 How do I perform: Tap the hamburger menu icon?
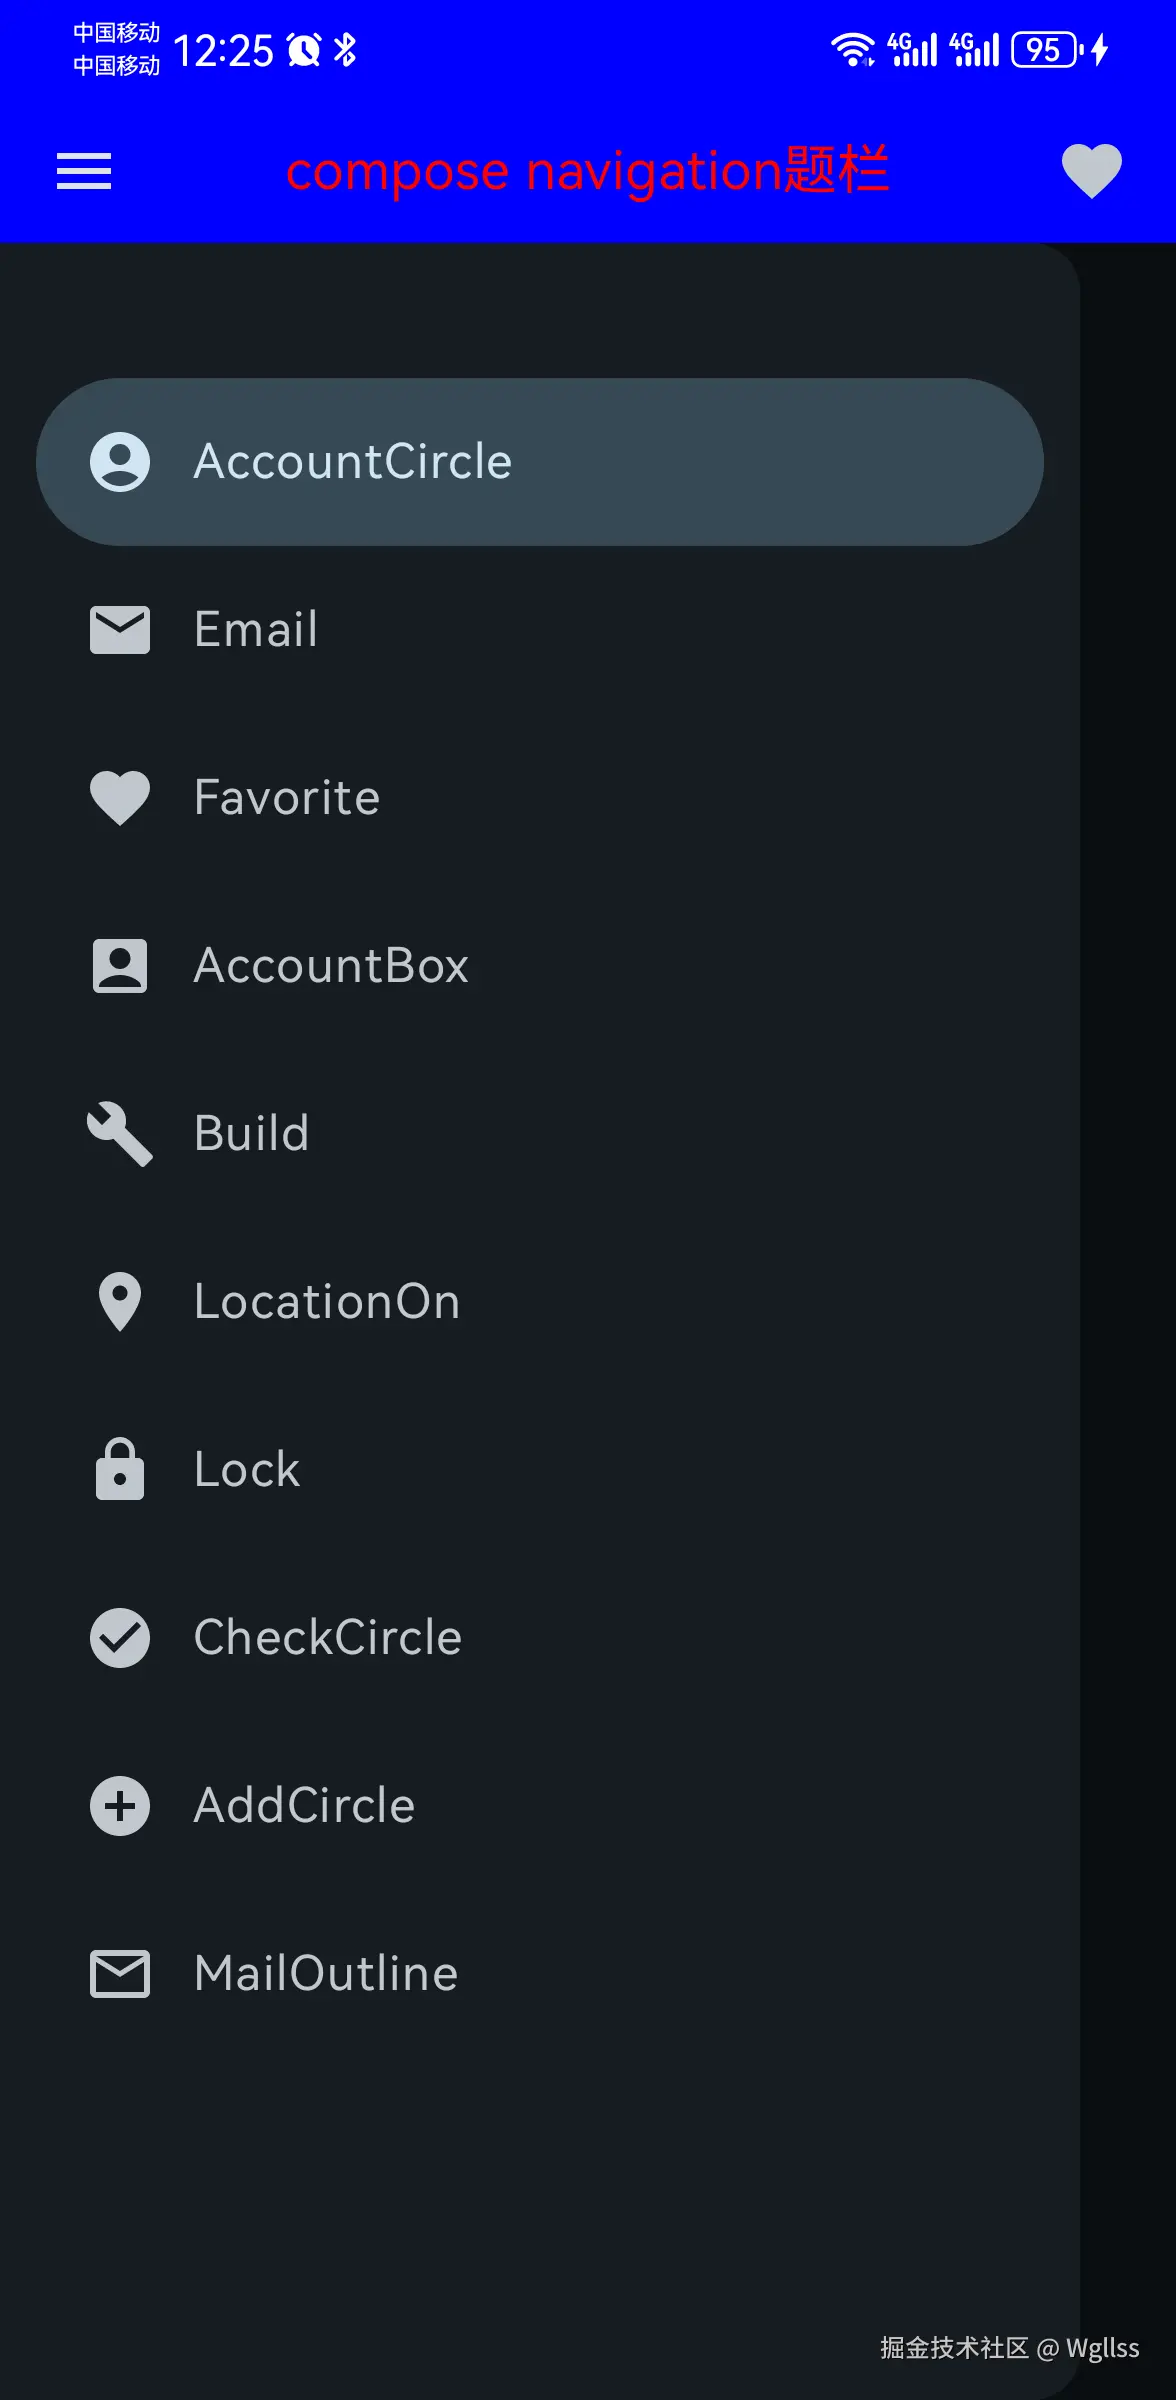[x=84, y=171]
